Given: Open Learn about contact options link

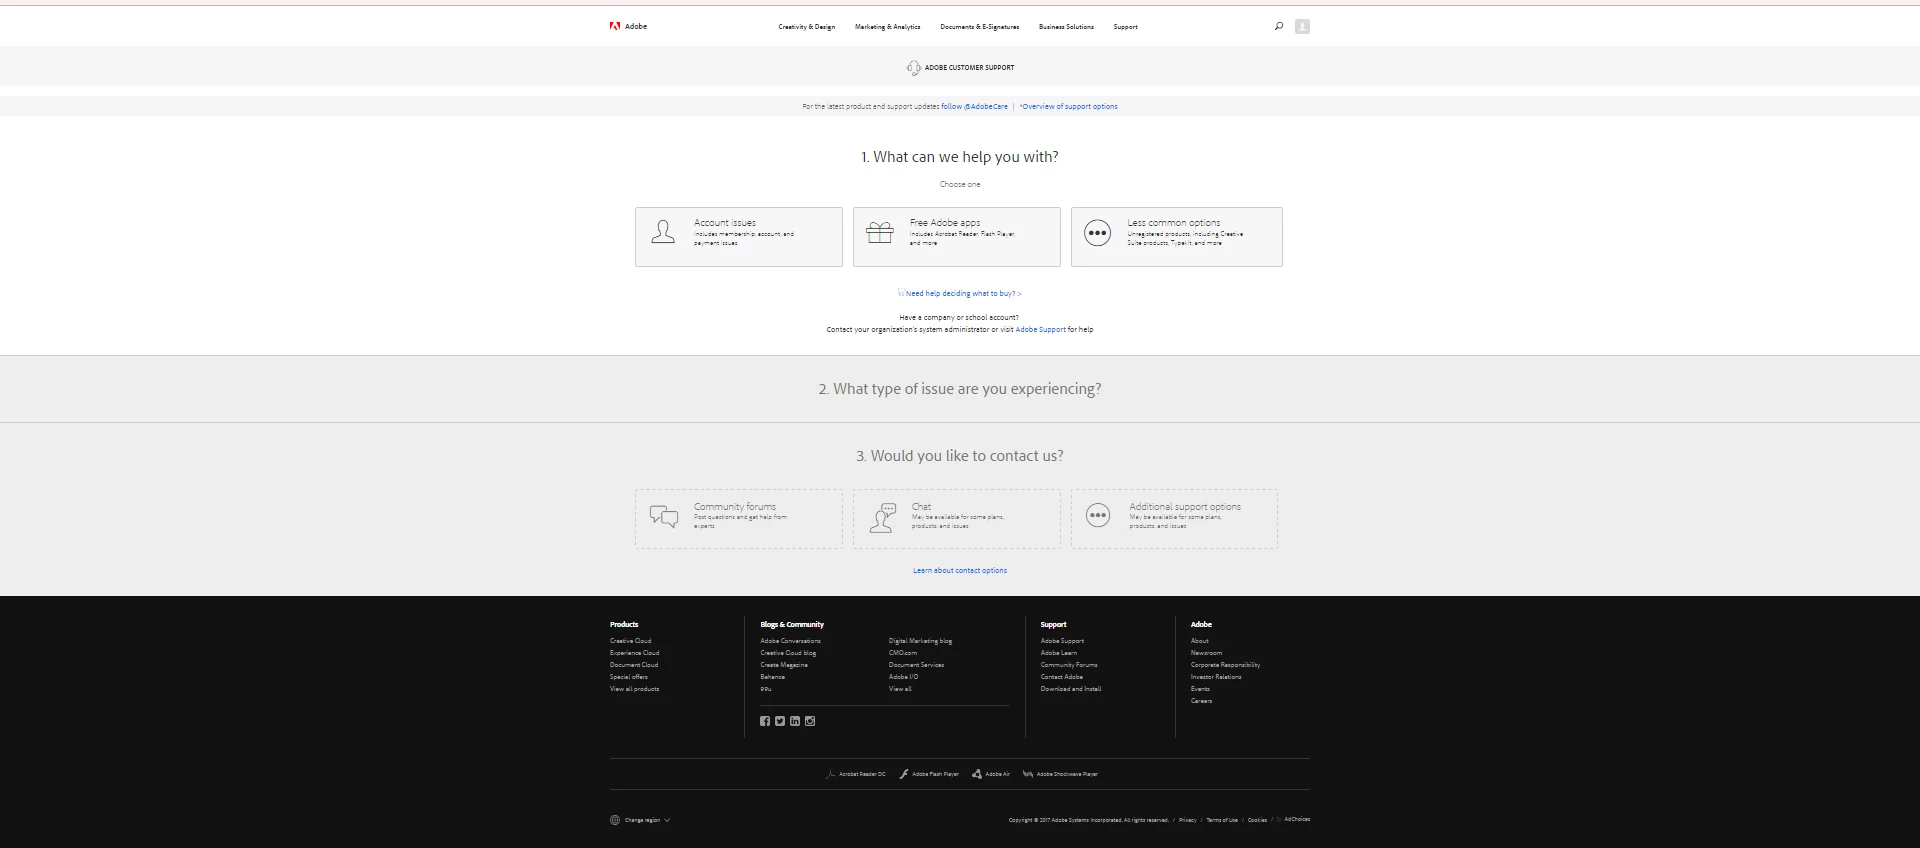Looking at the screenshot, I should click(x=960, y=571).
